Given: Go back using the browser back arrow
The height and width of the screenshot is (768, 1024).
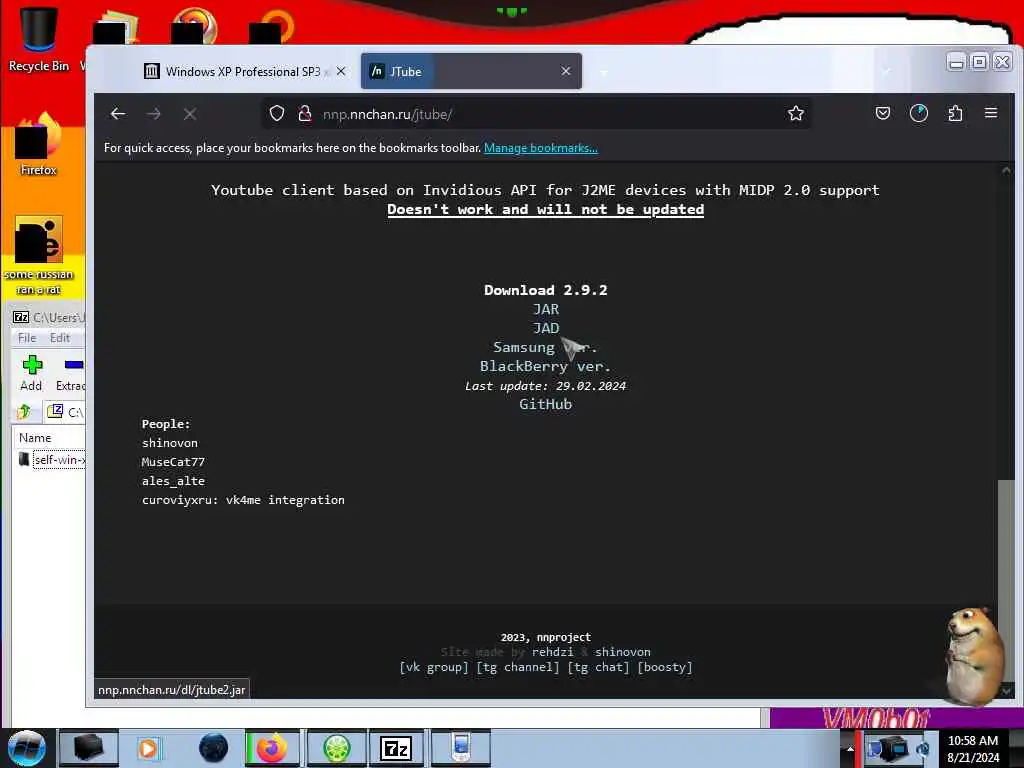Looking at the screenshot, I should pos(118,114).
